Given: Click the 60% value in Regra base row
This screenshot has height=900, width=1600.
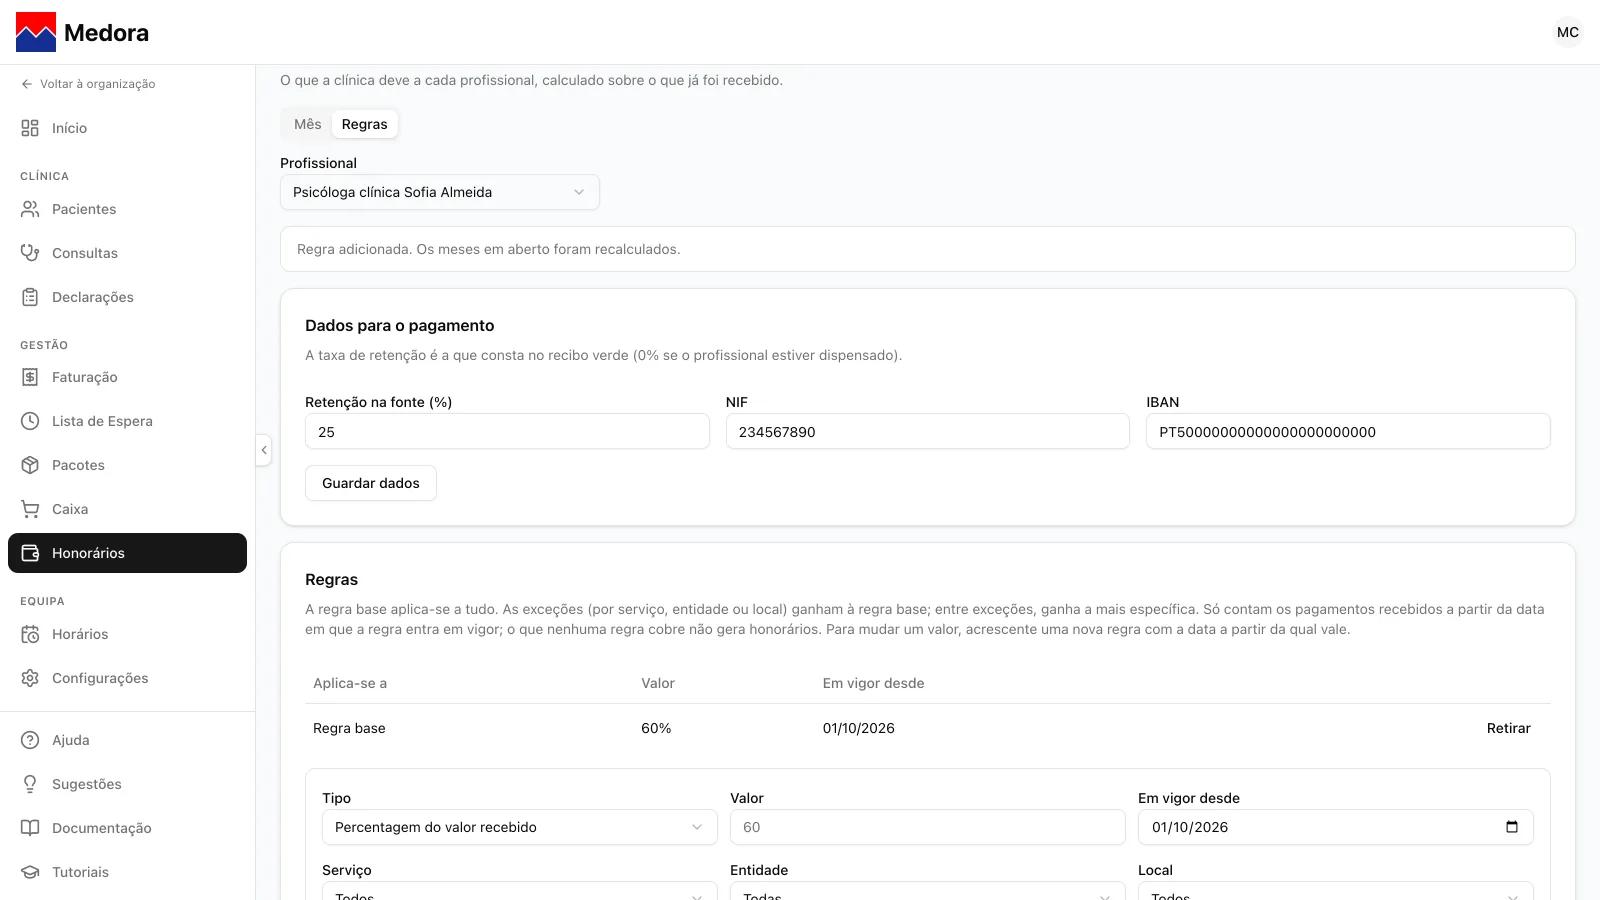Looking at the screenshot, I should 656,728.
